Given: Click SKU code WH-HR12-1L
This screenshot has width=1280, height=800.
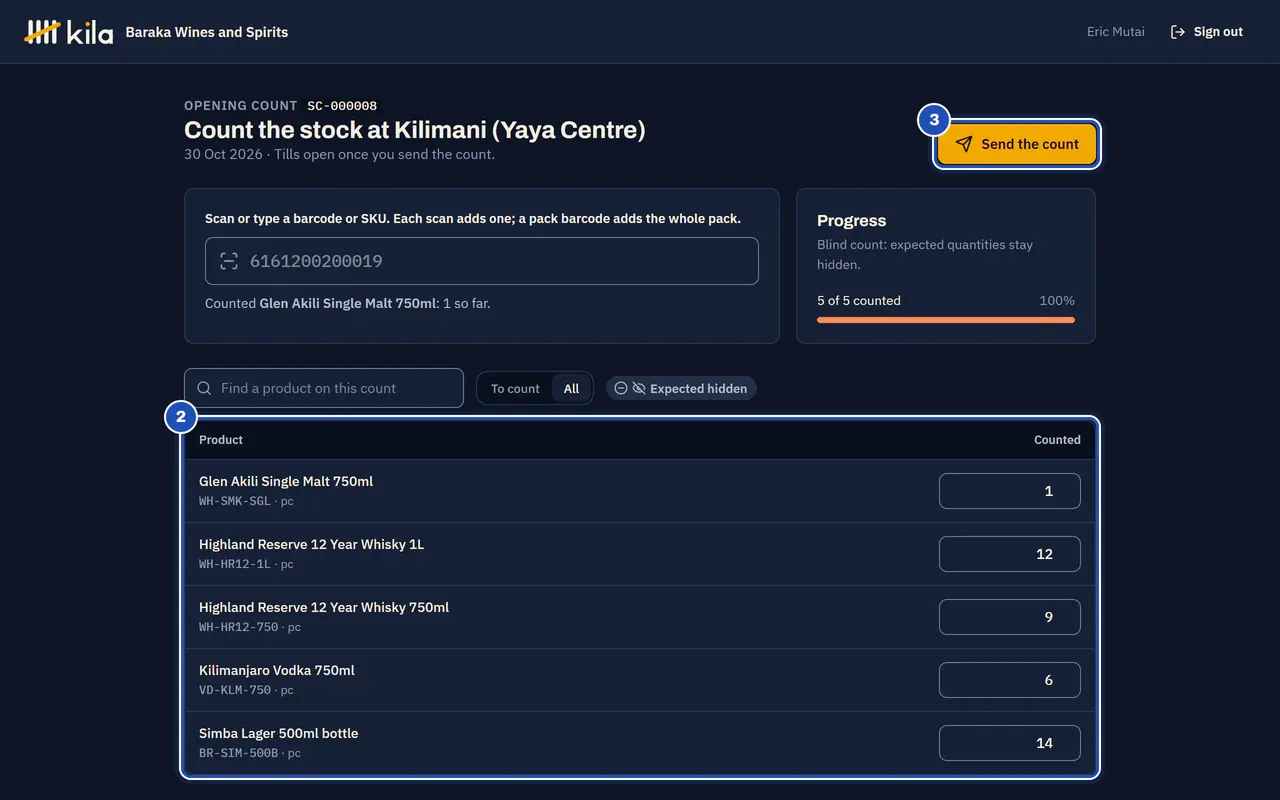Looking at the screenshot, I should coord(235,564).
